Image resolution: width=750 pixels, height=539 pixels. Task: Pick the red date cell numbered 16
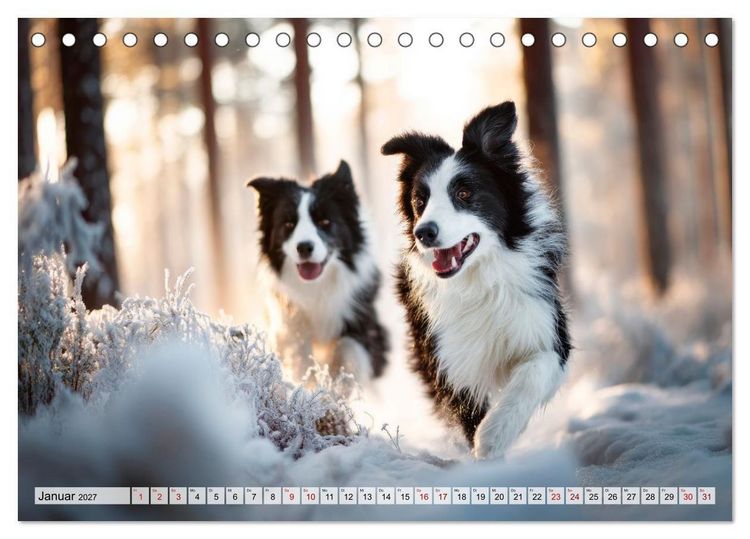click(423, 495)
